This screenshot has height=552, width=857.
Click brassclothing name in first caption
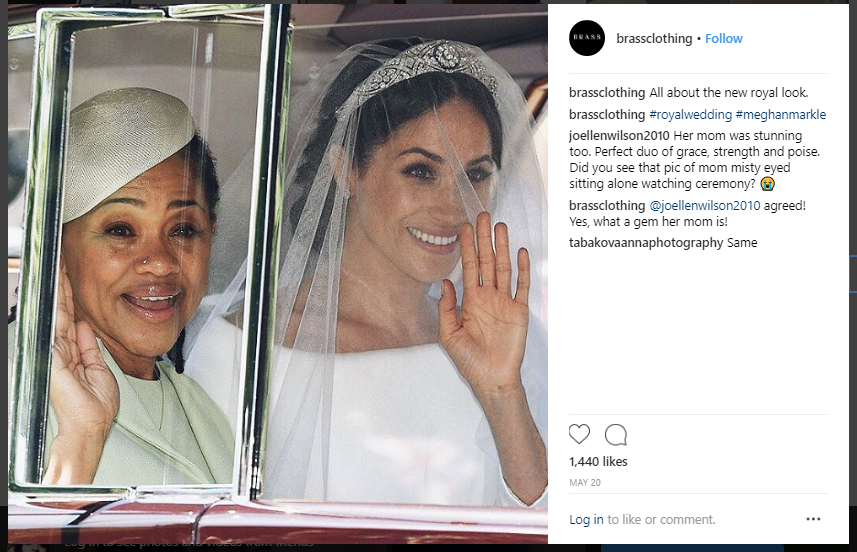[x=607, y=93]
